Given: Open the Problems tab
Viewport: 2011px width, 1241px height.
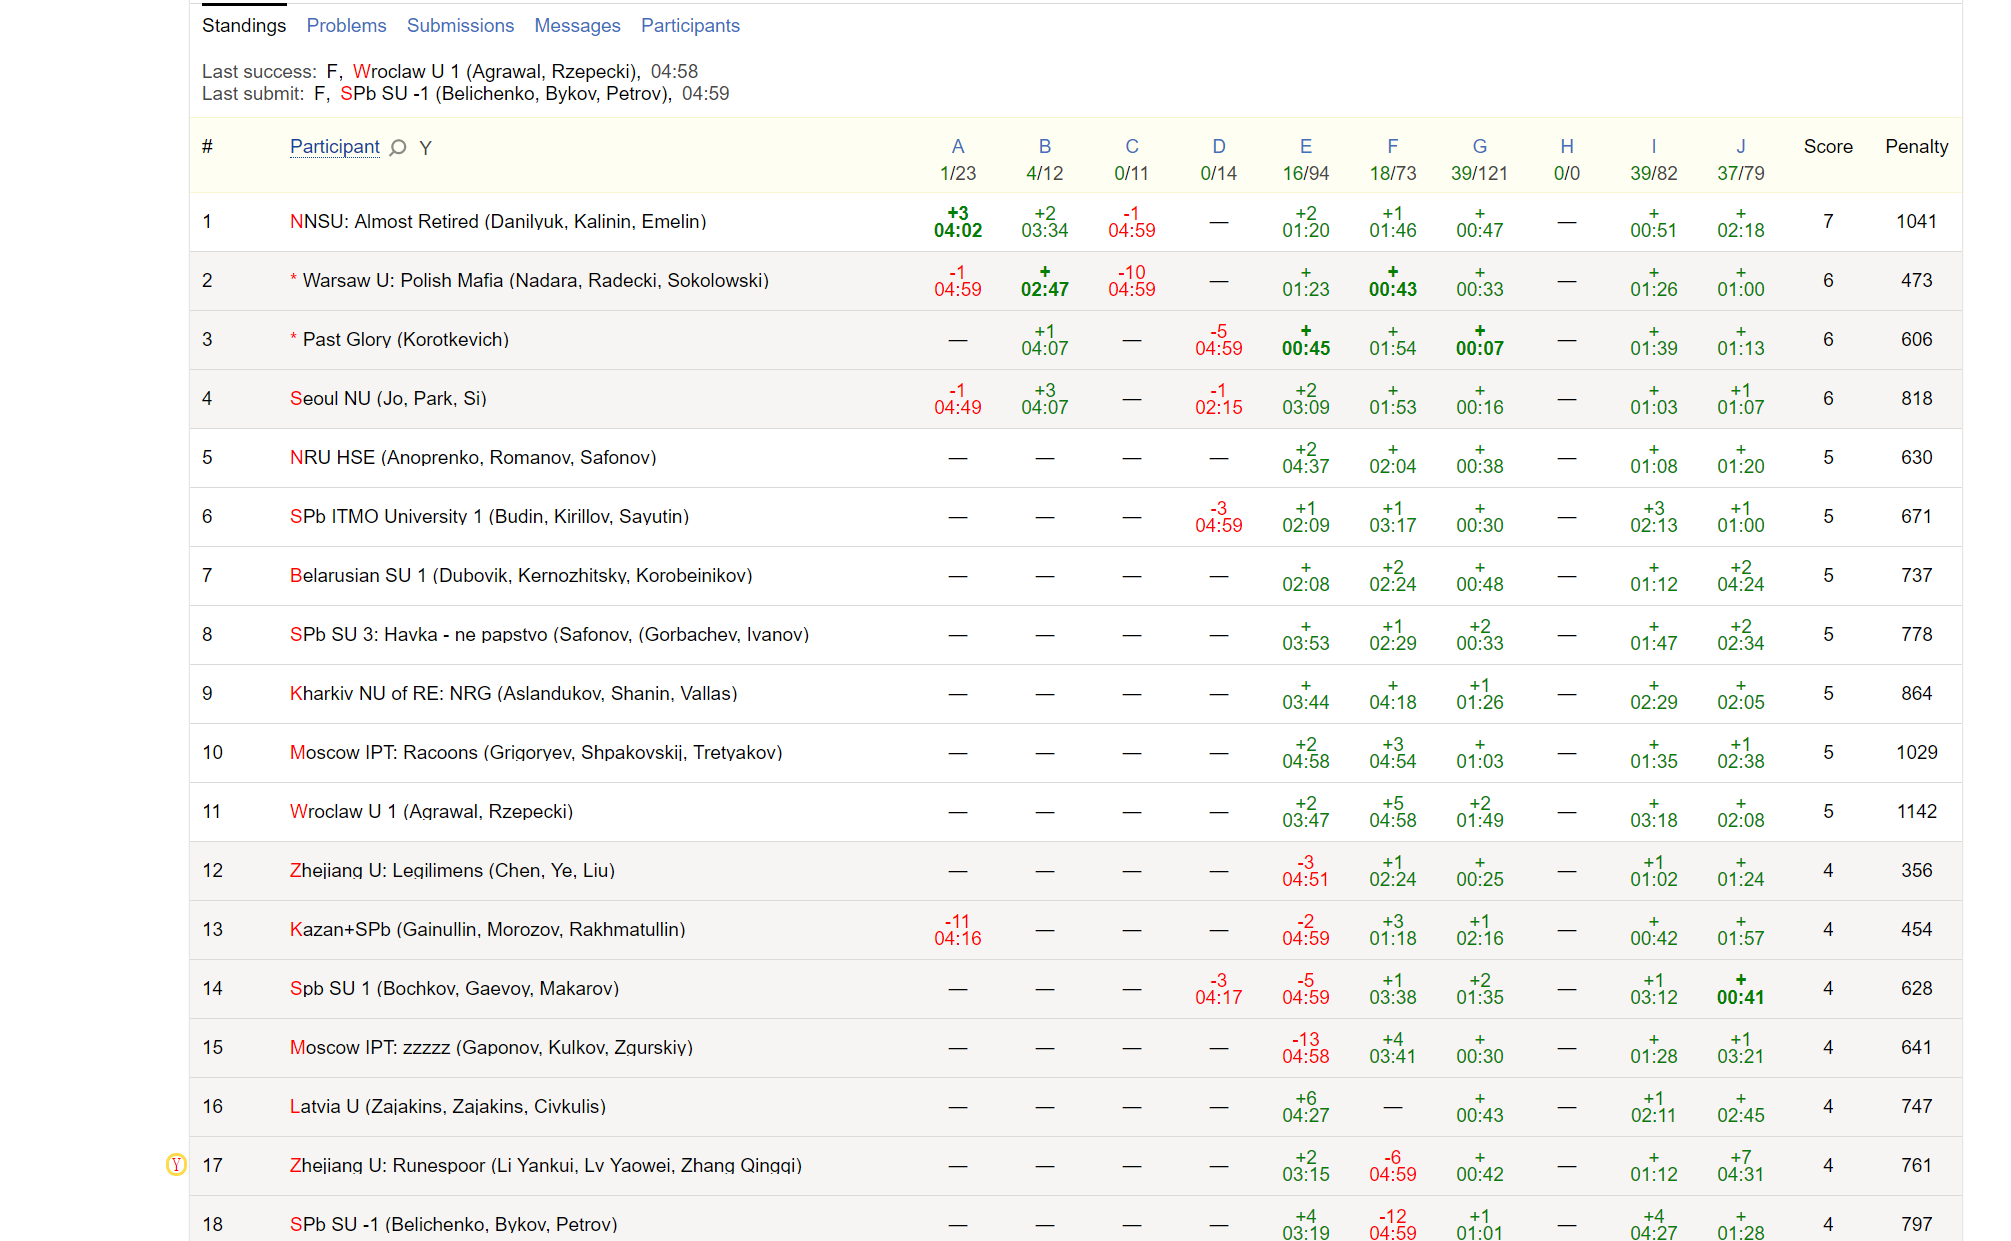Looking at the screenshot, I should [346, 26].
